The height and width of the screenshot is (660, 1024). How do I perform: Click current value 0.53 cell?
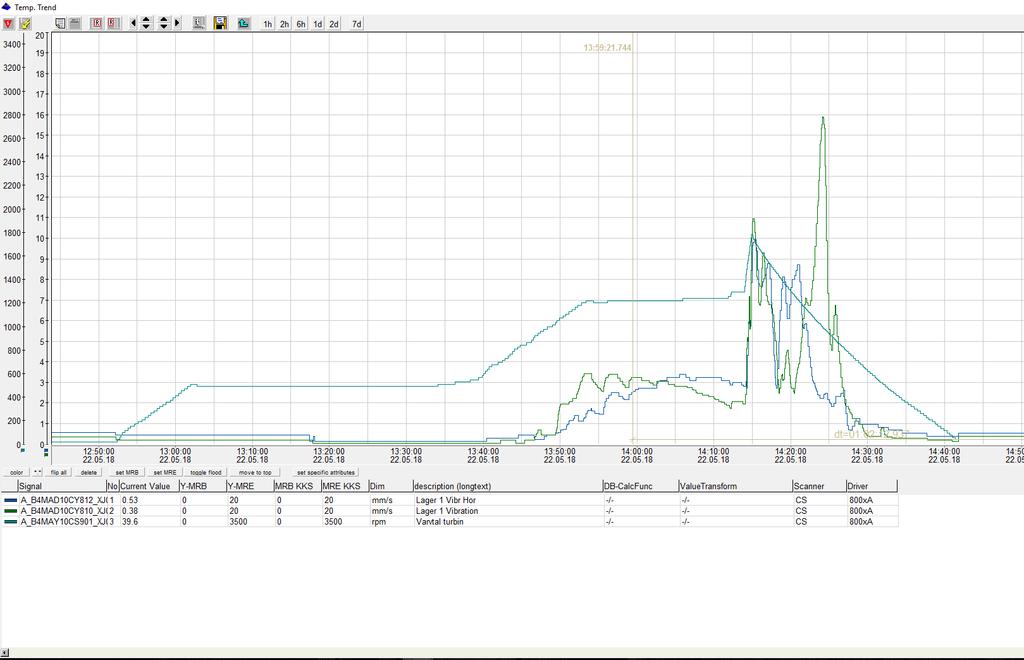tap(149, 500)
